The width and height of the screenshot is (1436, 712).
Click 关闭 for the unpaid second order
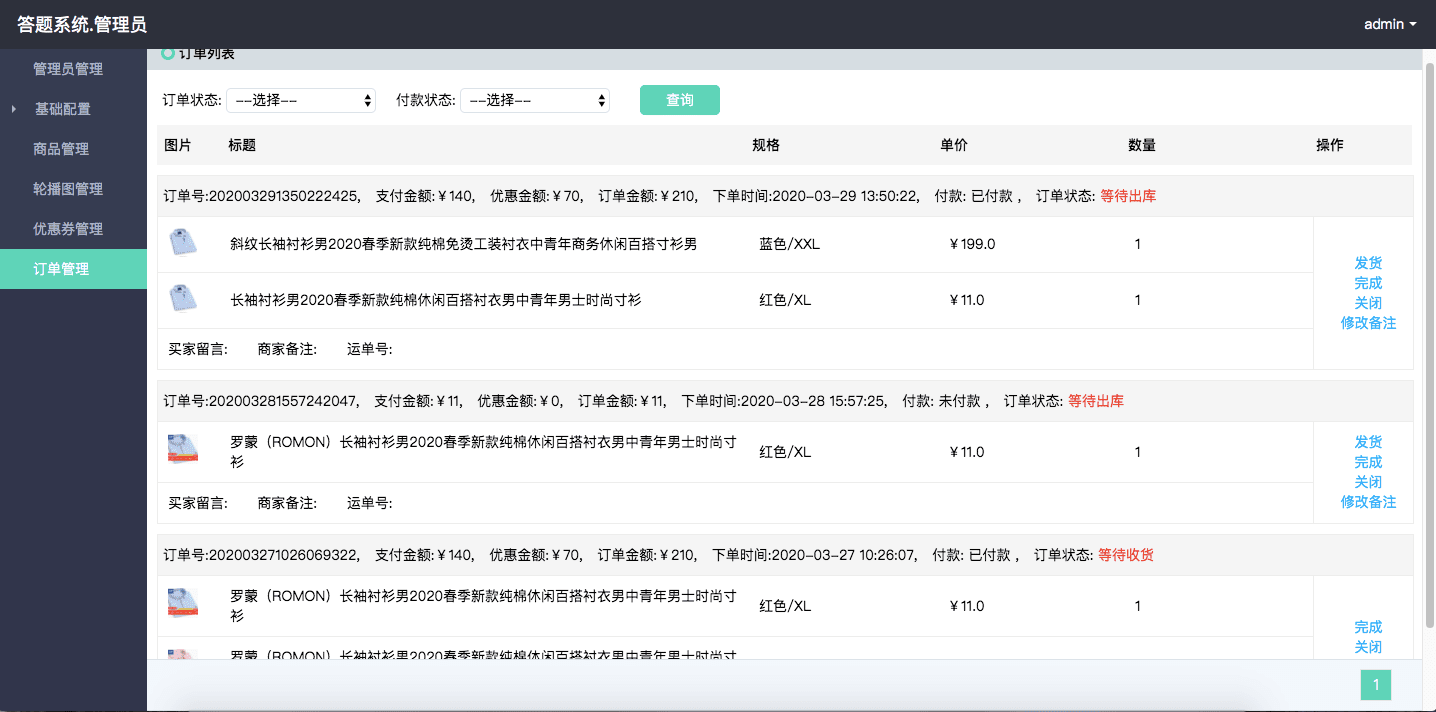coord(1368,482)
